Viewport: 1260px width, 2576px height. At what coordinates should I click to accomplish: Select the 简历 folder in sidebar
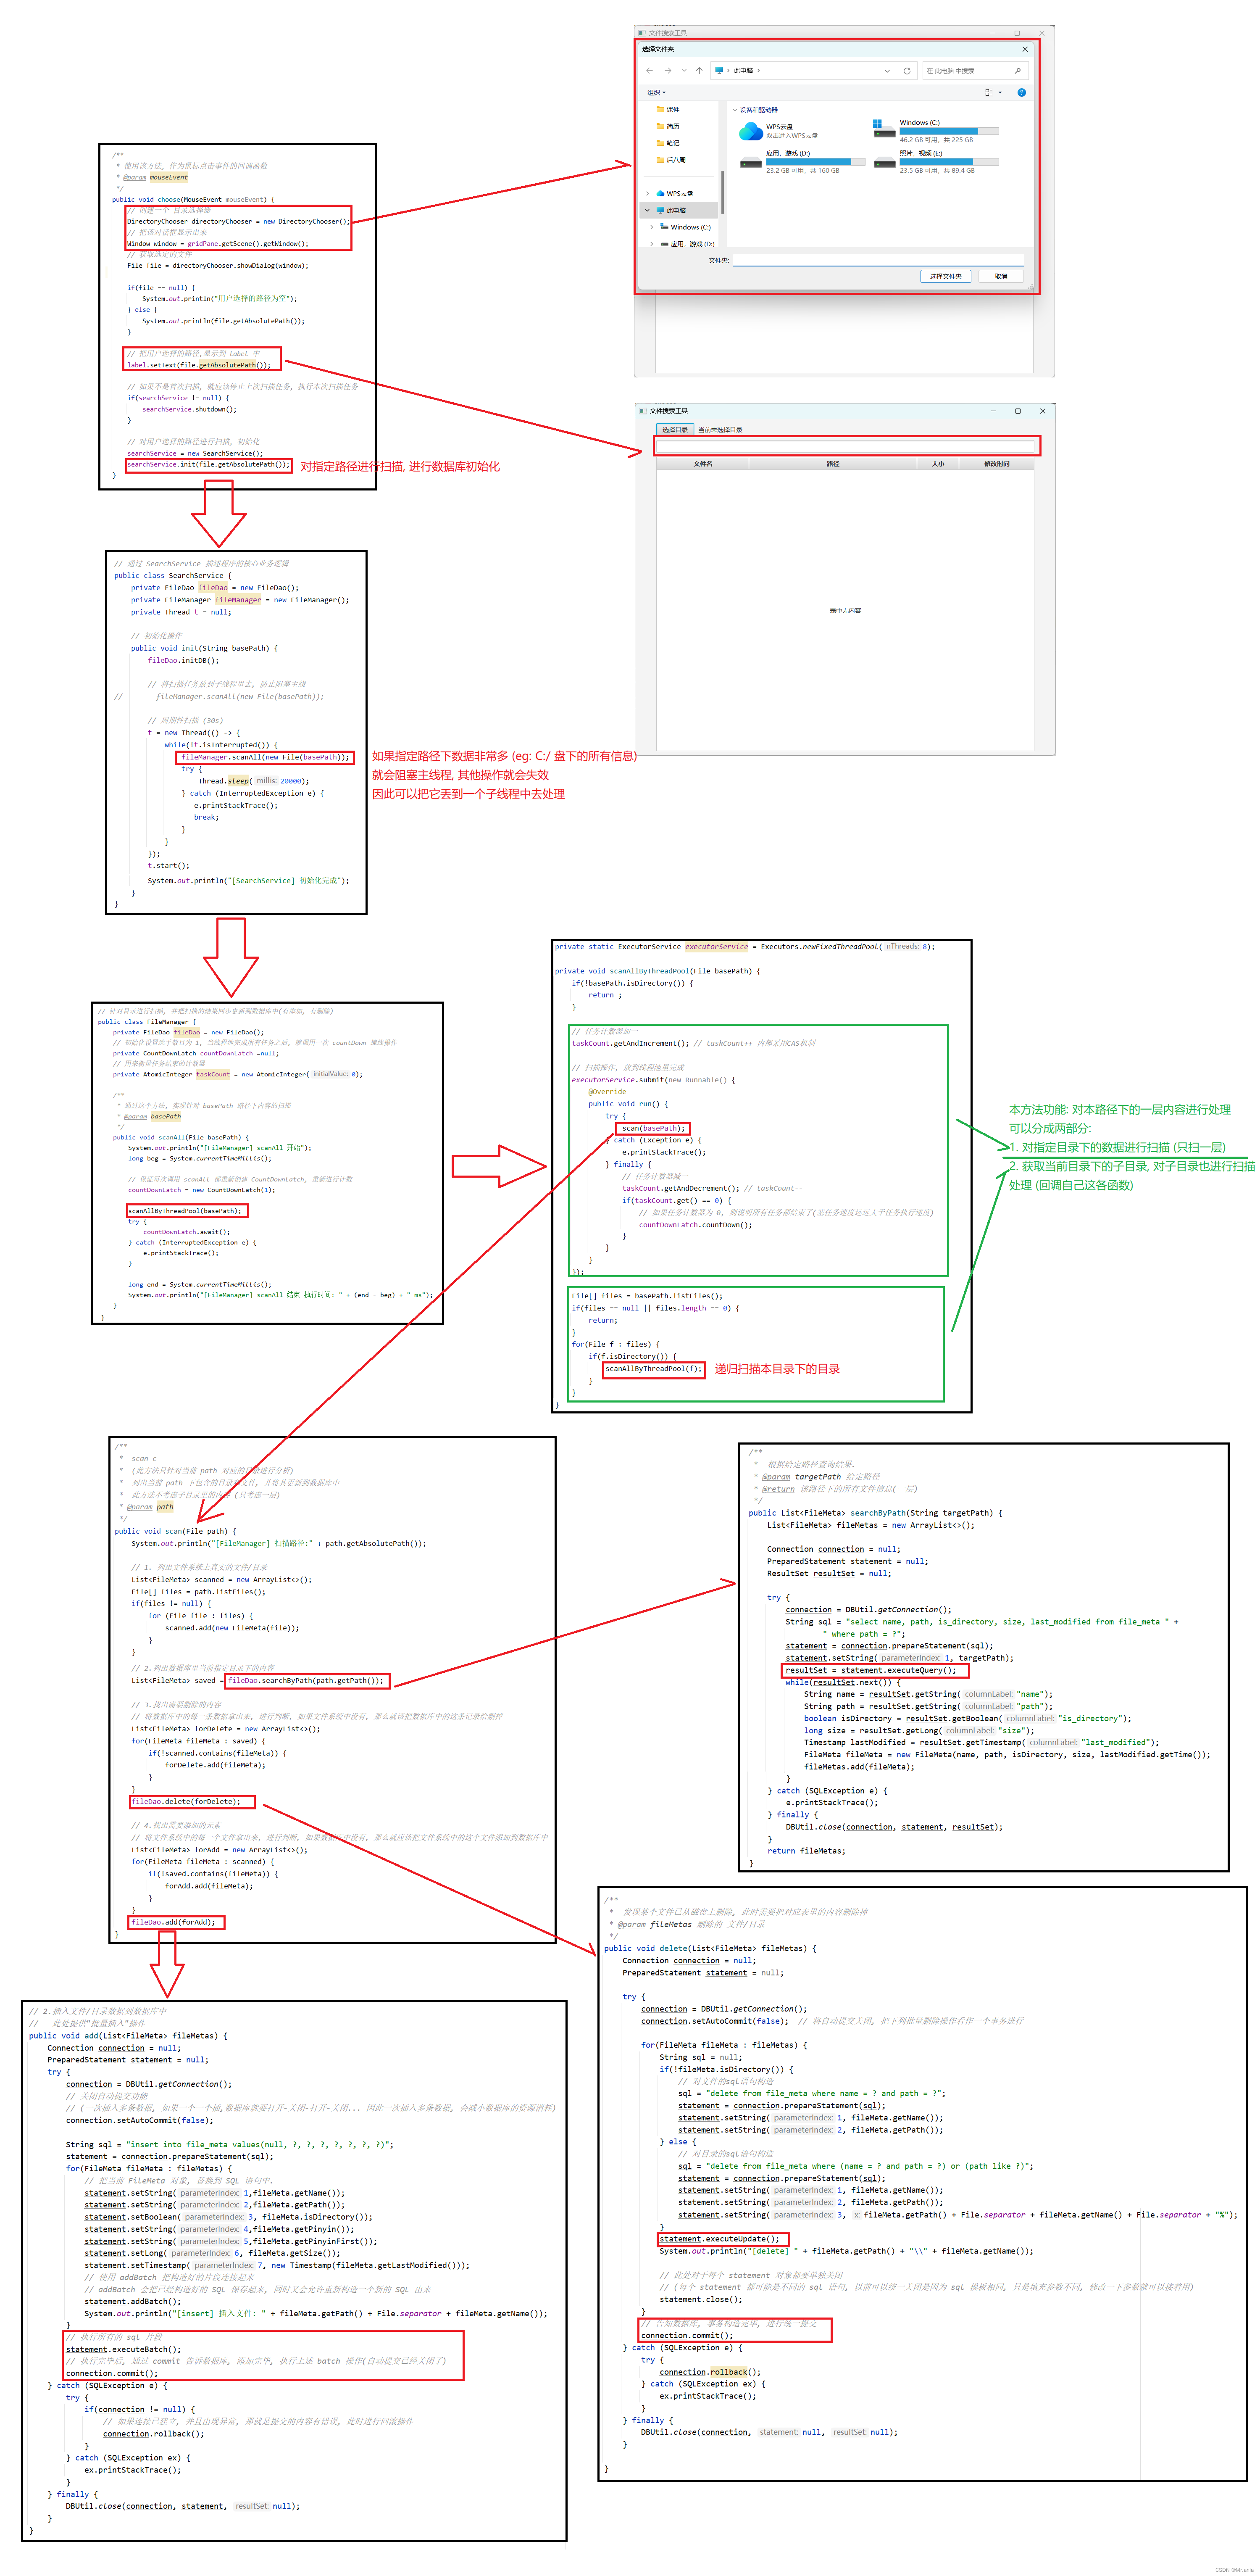[668, 127]
